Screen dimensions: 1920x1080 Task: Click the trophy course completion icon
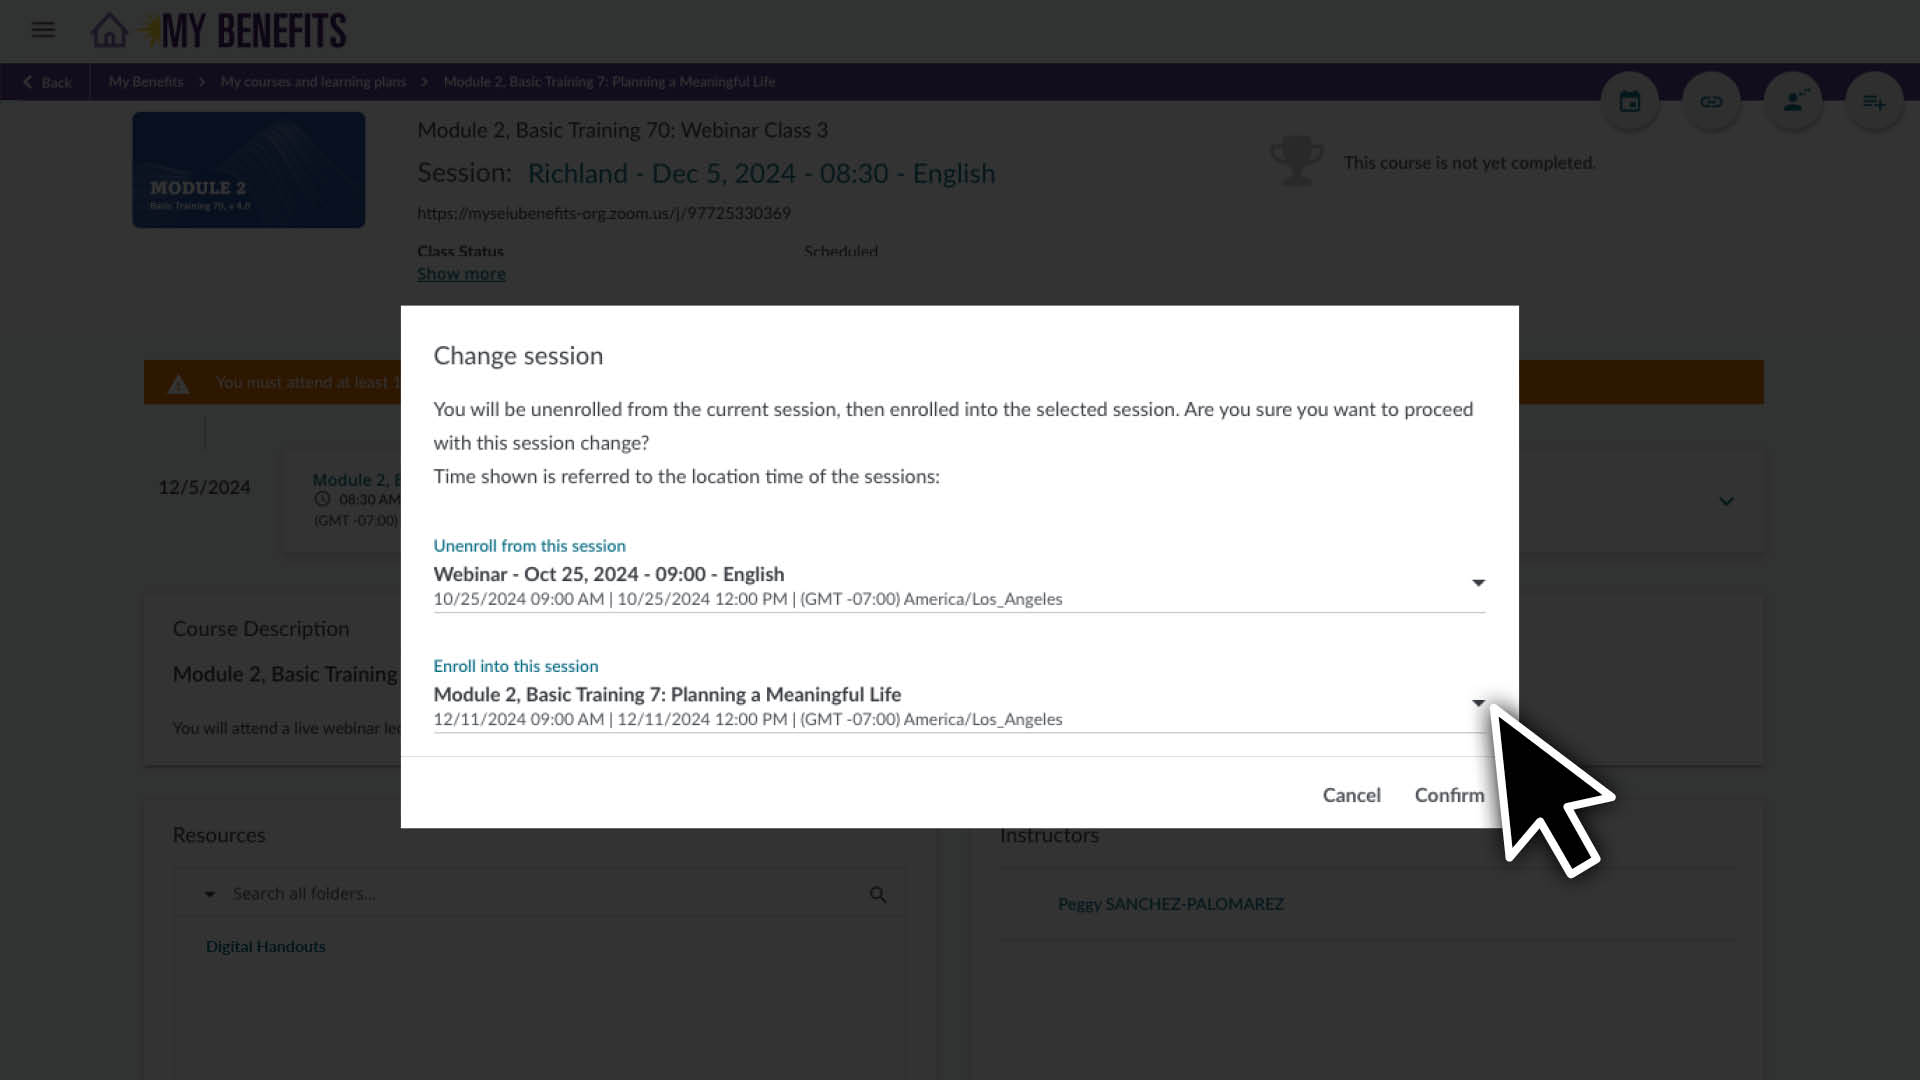1297,160
